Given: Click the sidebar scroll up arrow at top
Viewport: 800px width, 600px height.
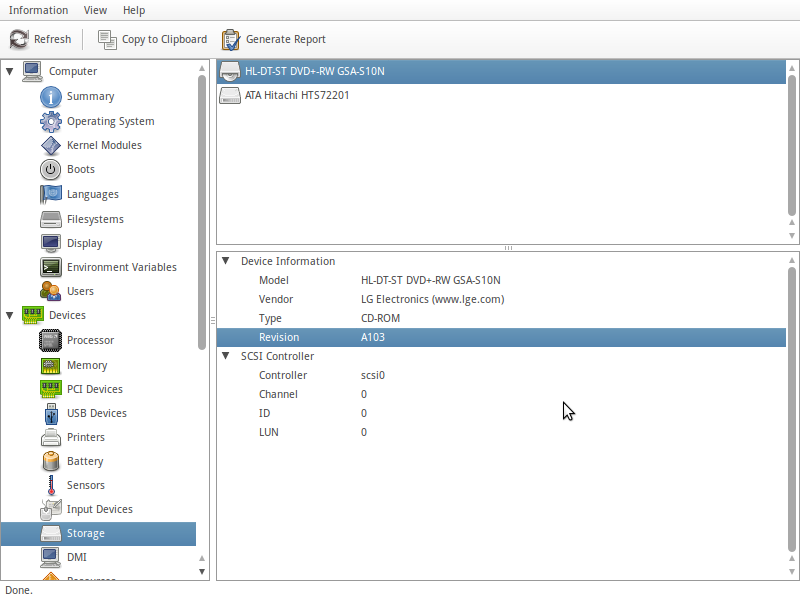Looking at the screenshot, I should (x=202, y=68).
